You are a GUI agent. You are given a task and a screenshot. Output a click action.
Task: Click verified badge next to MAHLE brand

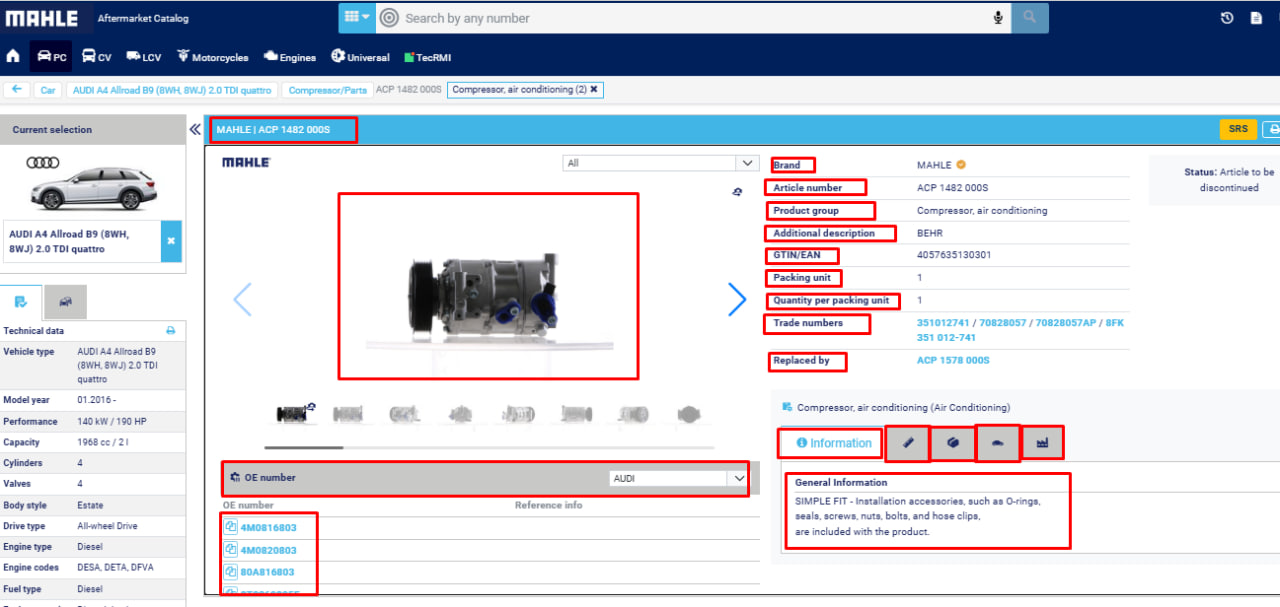(x=961, y=165)
